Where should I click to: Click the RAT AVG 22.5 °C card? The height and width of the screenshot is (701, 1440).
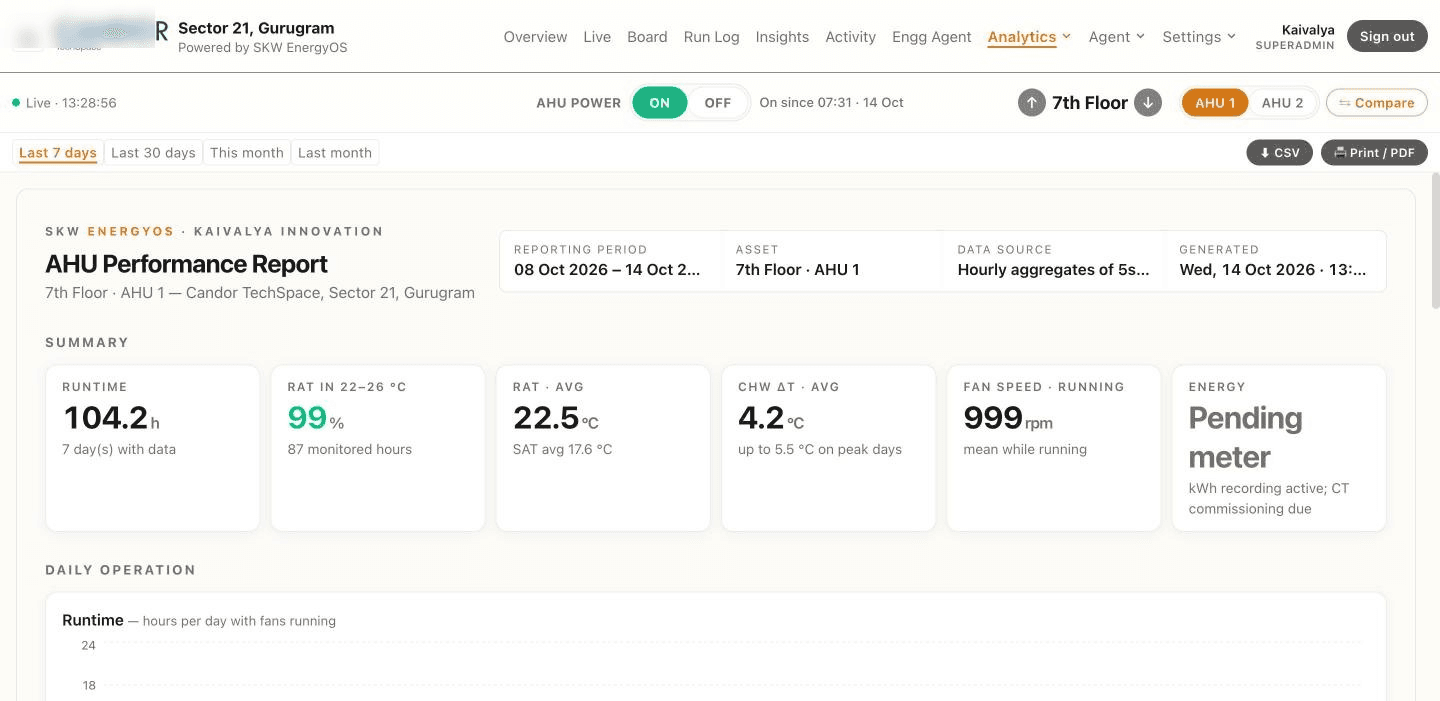(x=603, y=448)
